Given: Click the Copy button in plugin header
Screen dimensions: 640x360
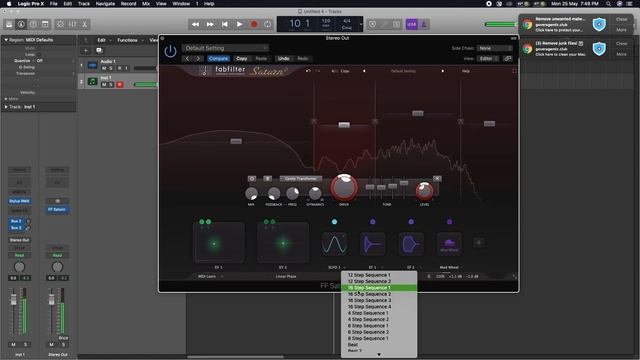Looking at the screenshot, I should point(242,59).
